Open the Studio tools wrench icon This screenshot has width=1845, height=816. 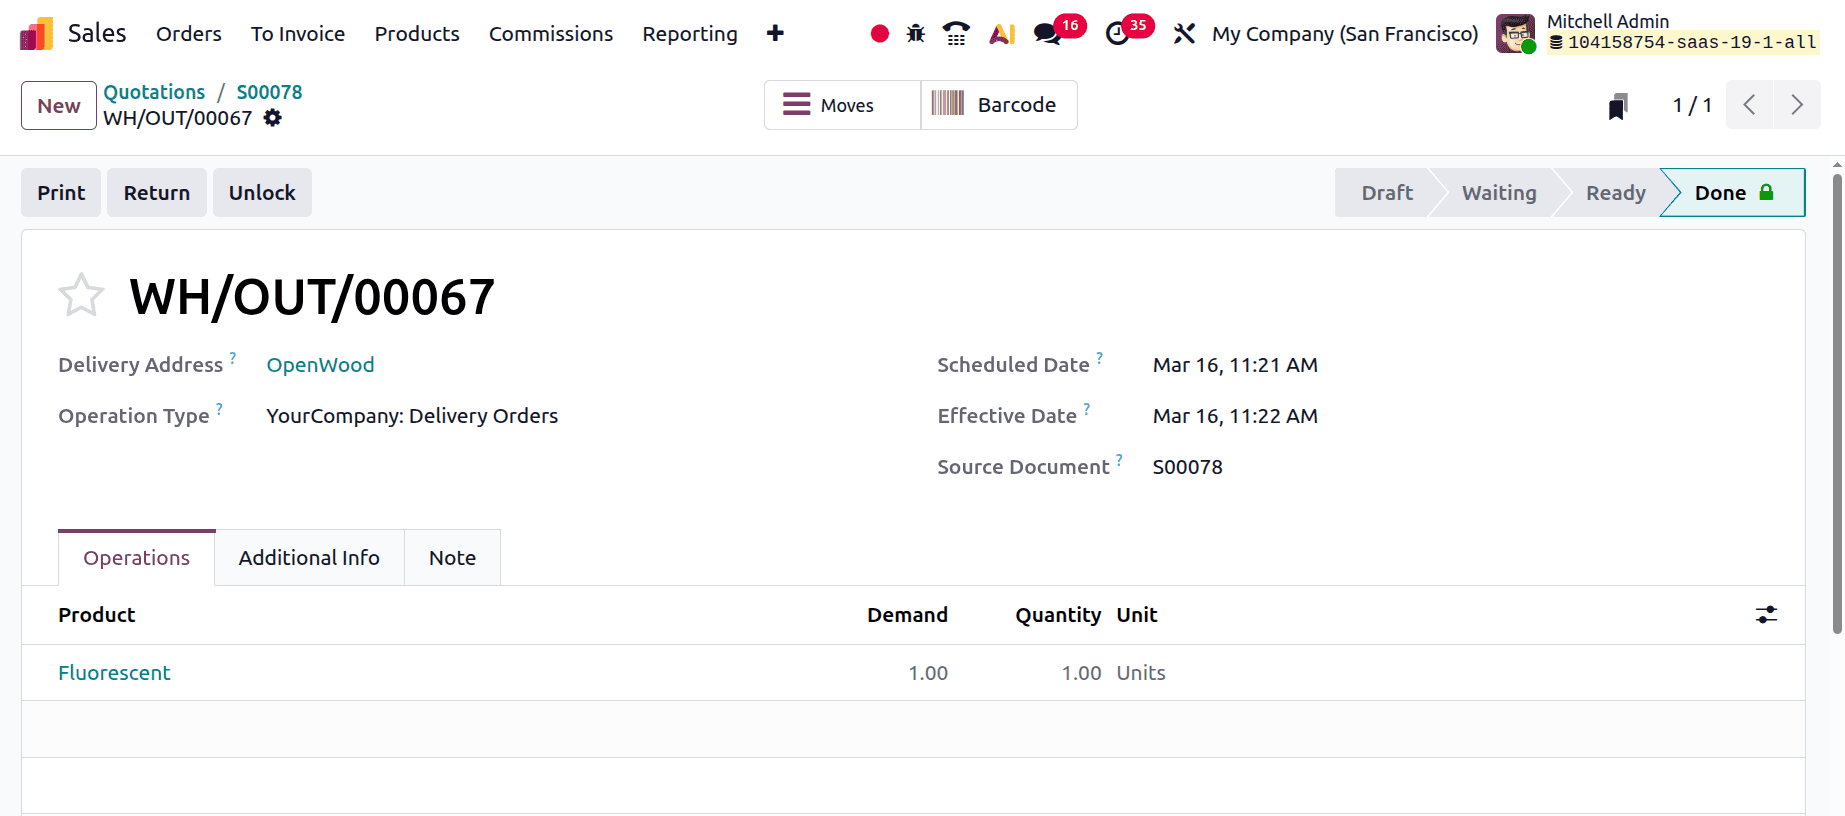coord(1184,34)
